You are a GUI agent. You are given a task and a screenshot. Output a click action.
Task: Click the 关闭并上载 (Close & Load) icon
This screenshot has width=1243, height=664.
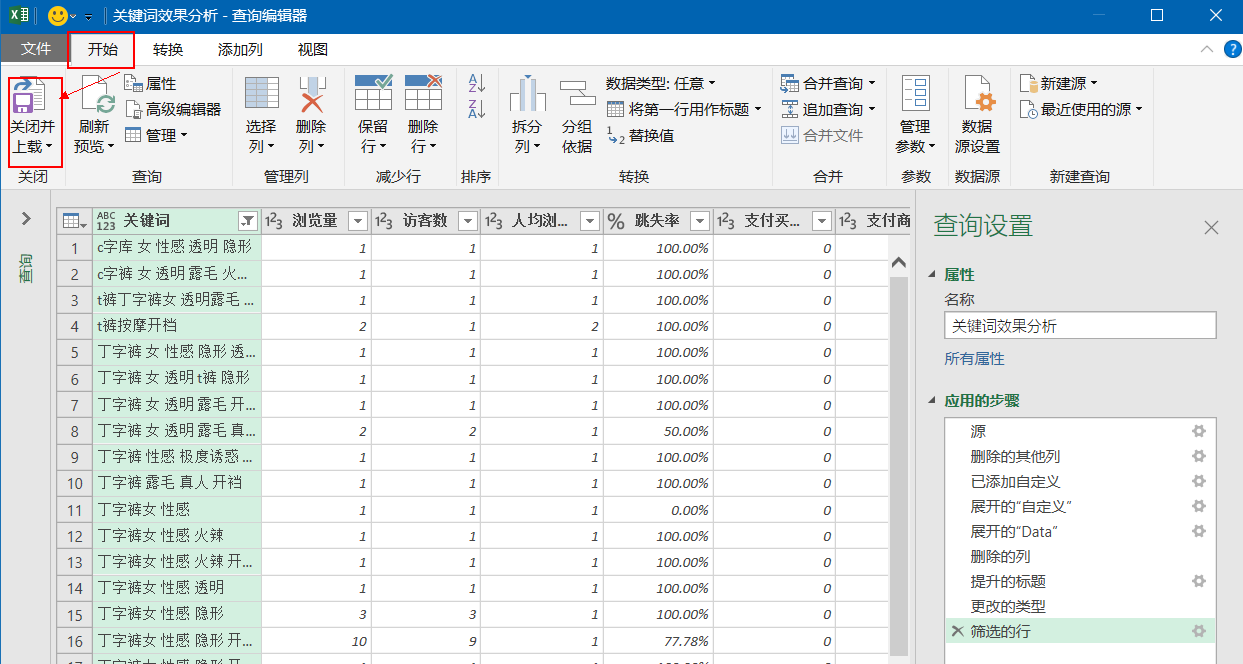coord(30,97)
